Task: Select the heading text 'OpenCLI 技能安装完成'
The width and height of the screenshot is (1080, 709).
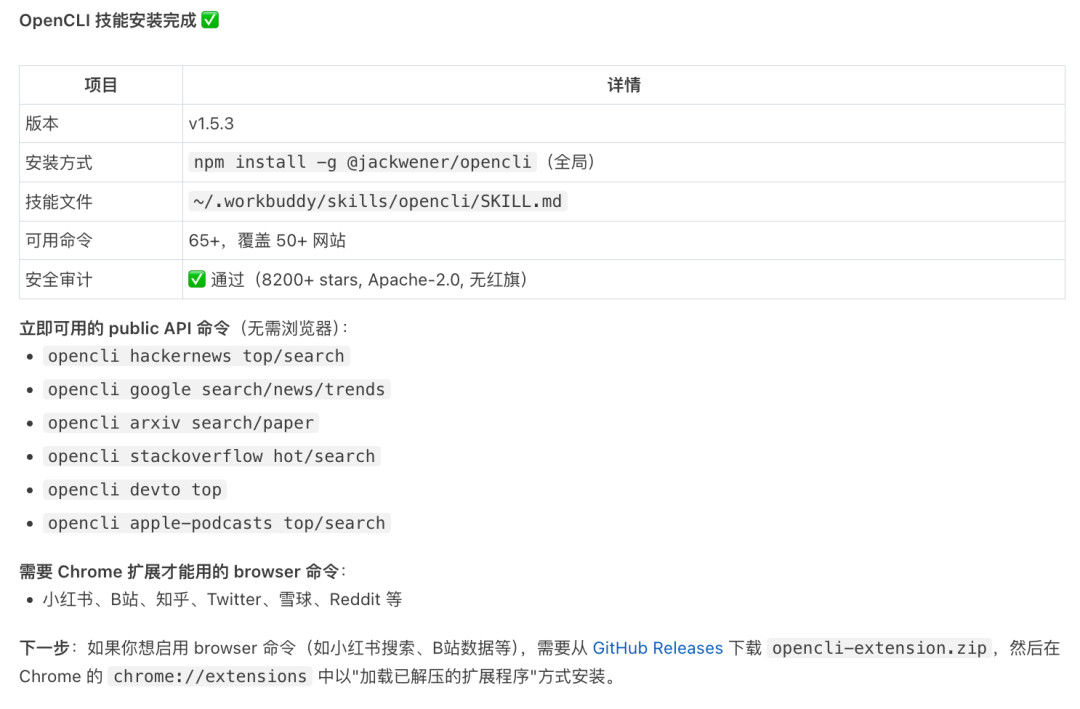Action: [x=107, y=21]
